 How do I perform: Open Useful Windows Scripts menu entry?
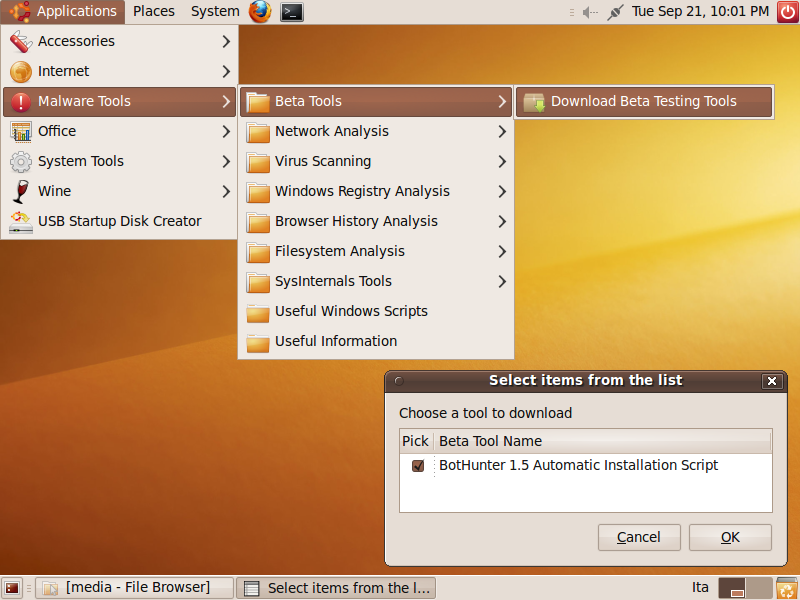click(376, 312)
